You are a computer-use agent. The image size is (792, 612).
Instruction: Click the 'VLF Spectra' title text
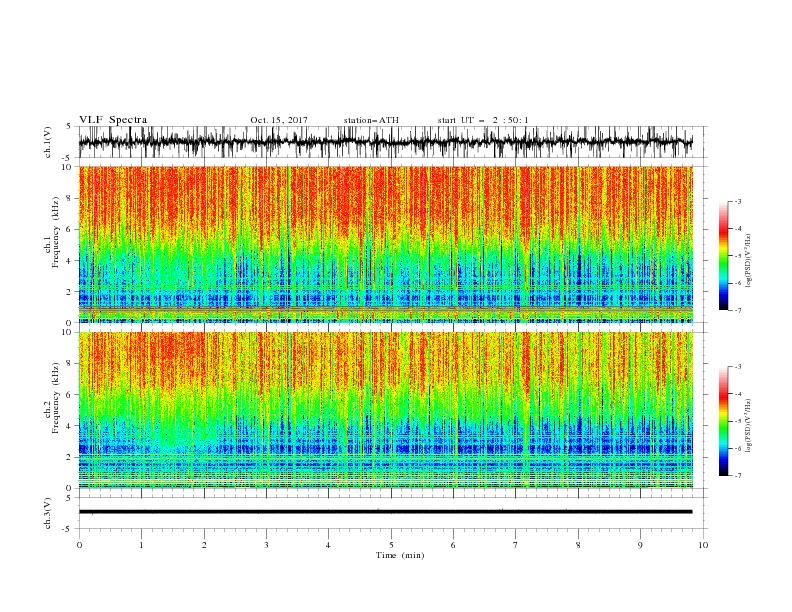(113, 120)
